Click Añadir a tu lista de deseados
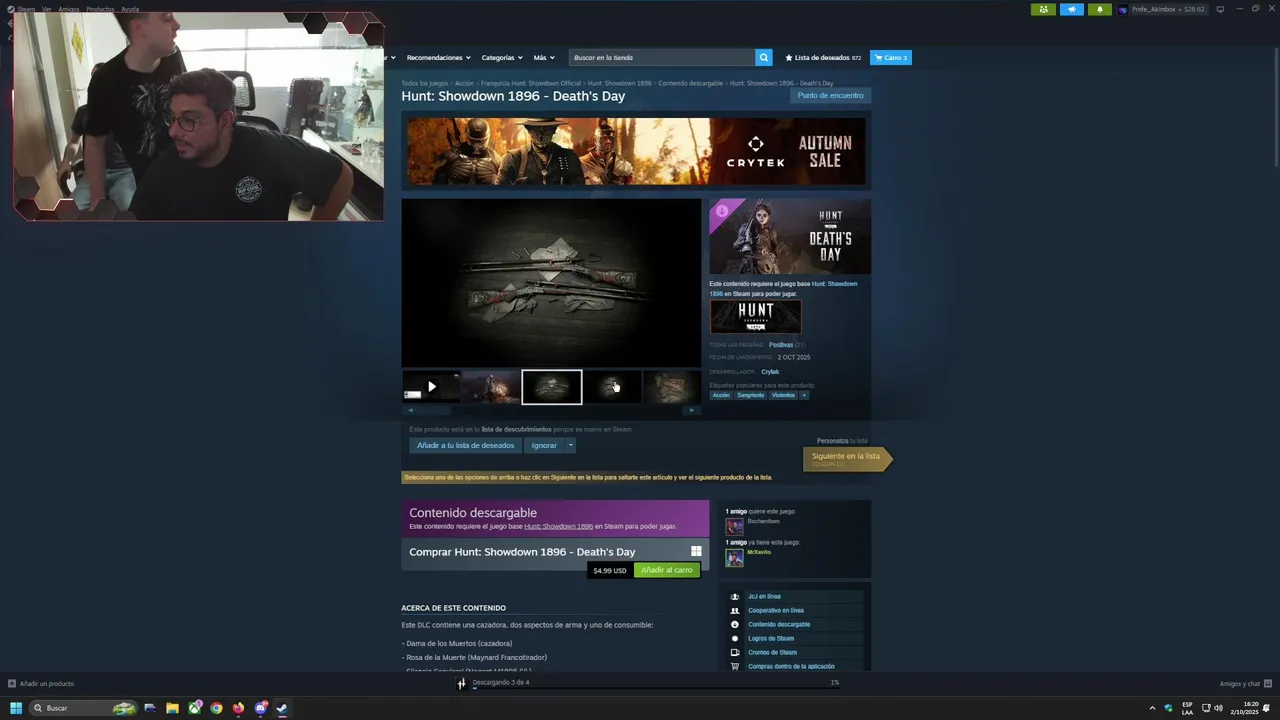Image resolution: width=1280 pixels, height=720 pixels. tap(465, 445)
